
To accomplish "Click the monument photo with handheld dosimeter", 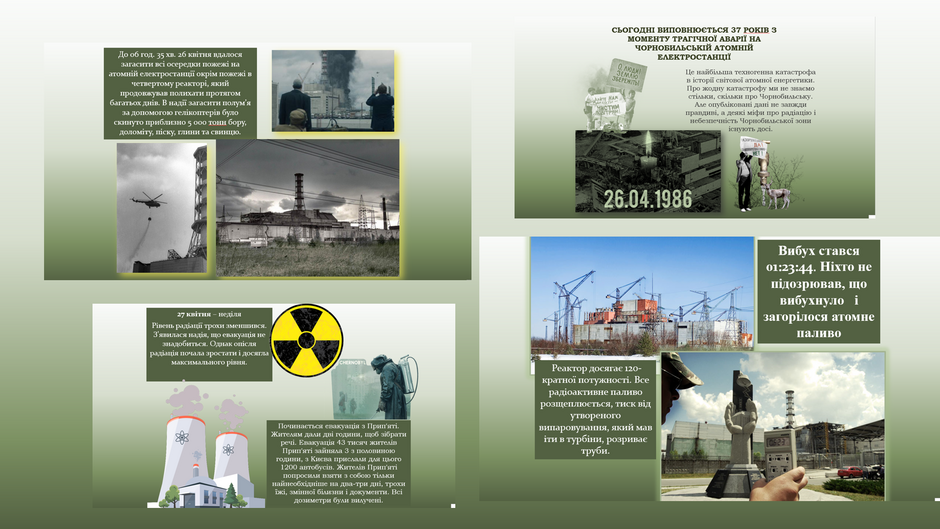I will 773,426.
